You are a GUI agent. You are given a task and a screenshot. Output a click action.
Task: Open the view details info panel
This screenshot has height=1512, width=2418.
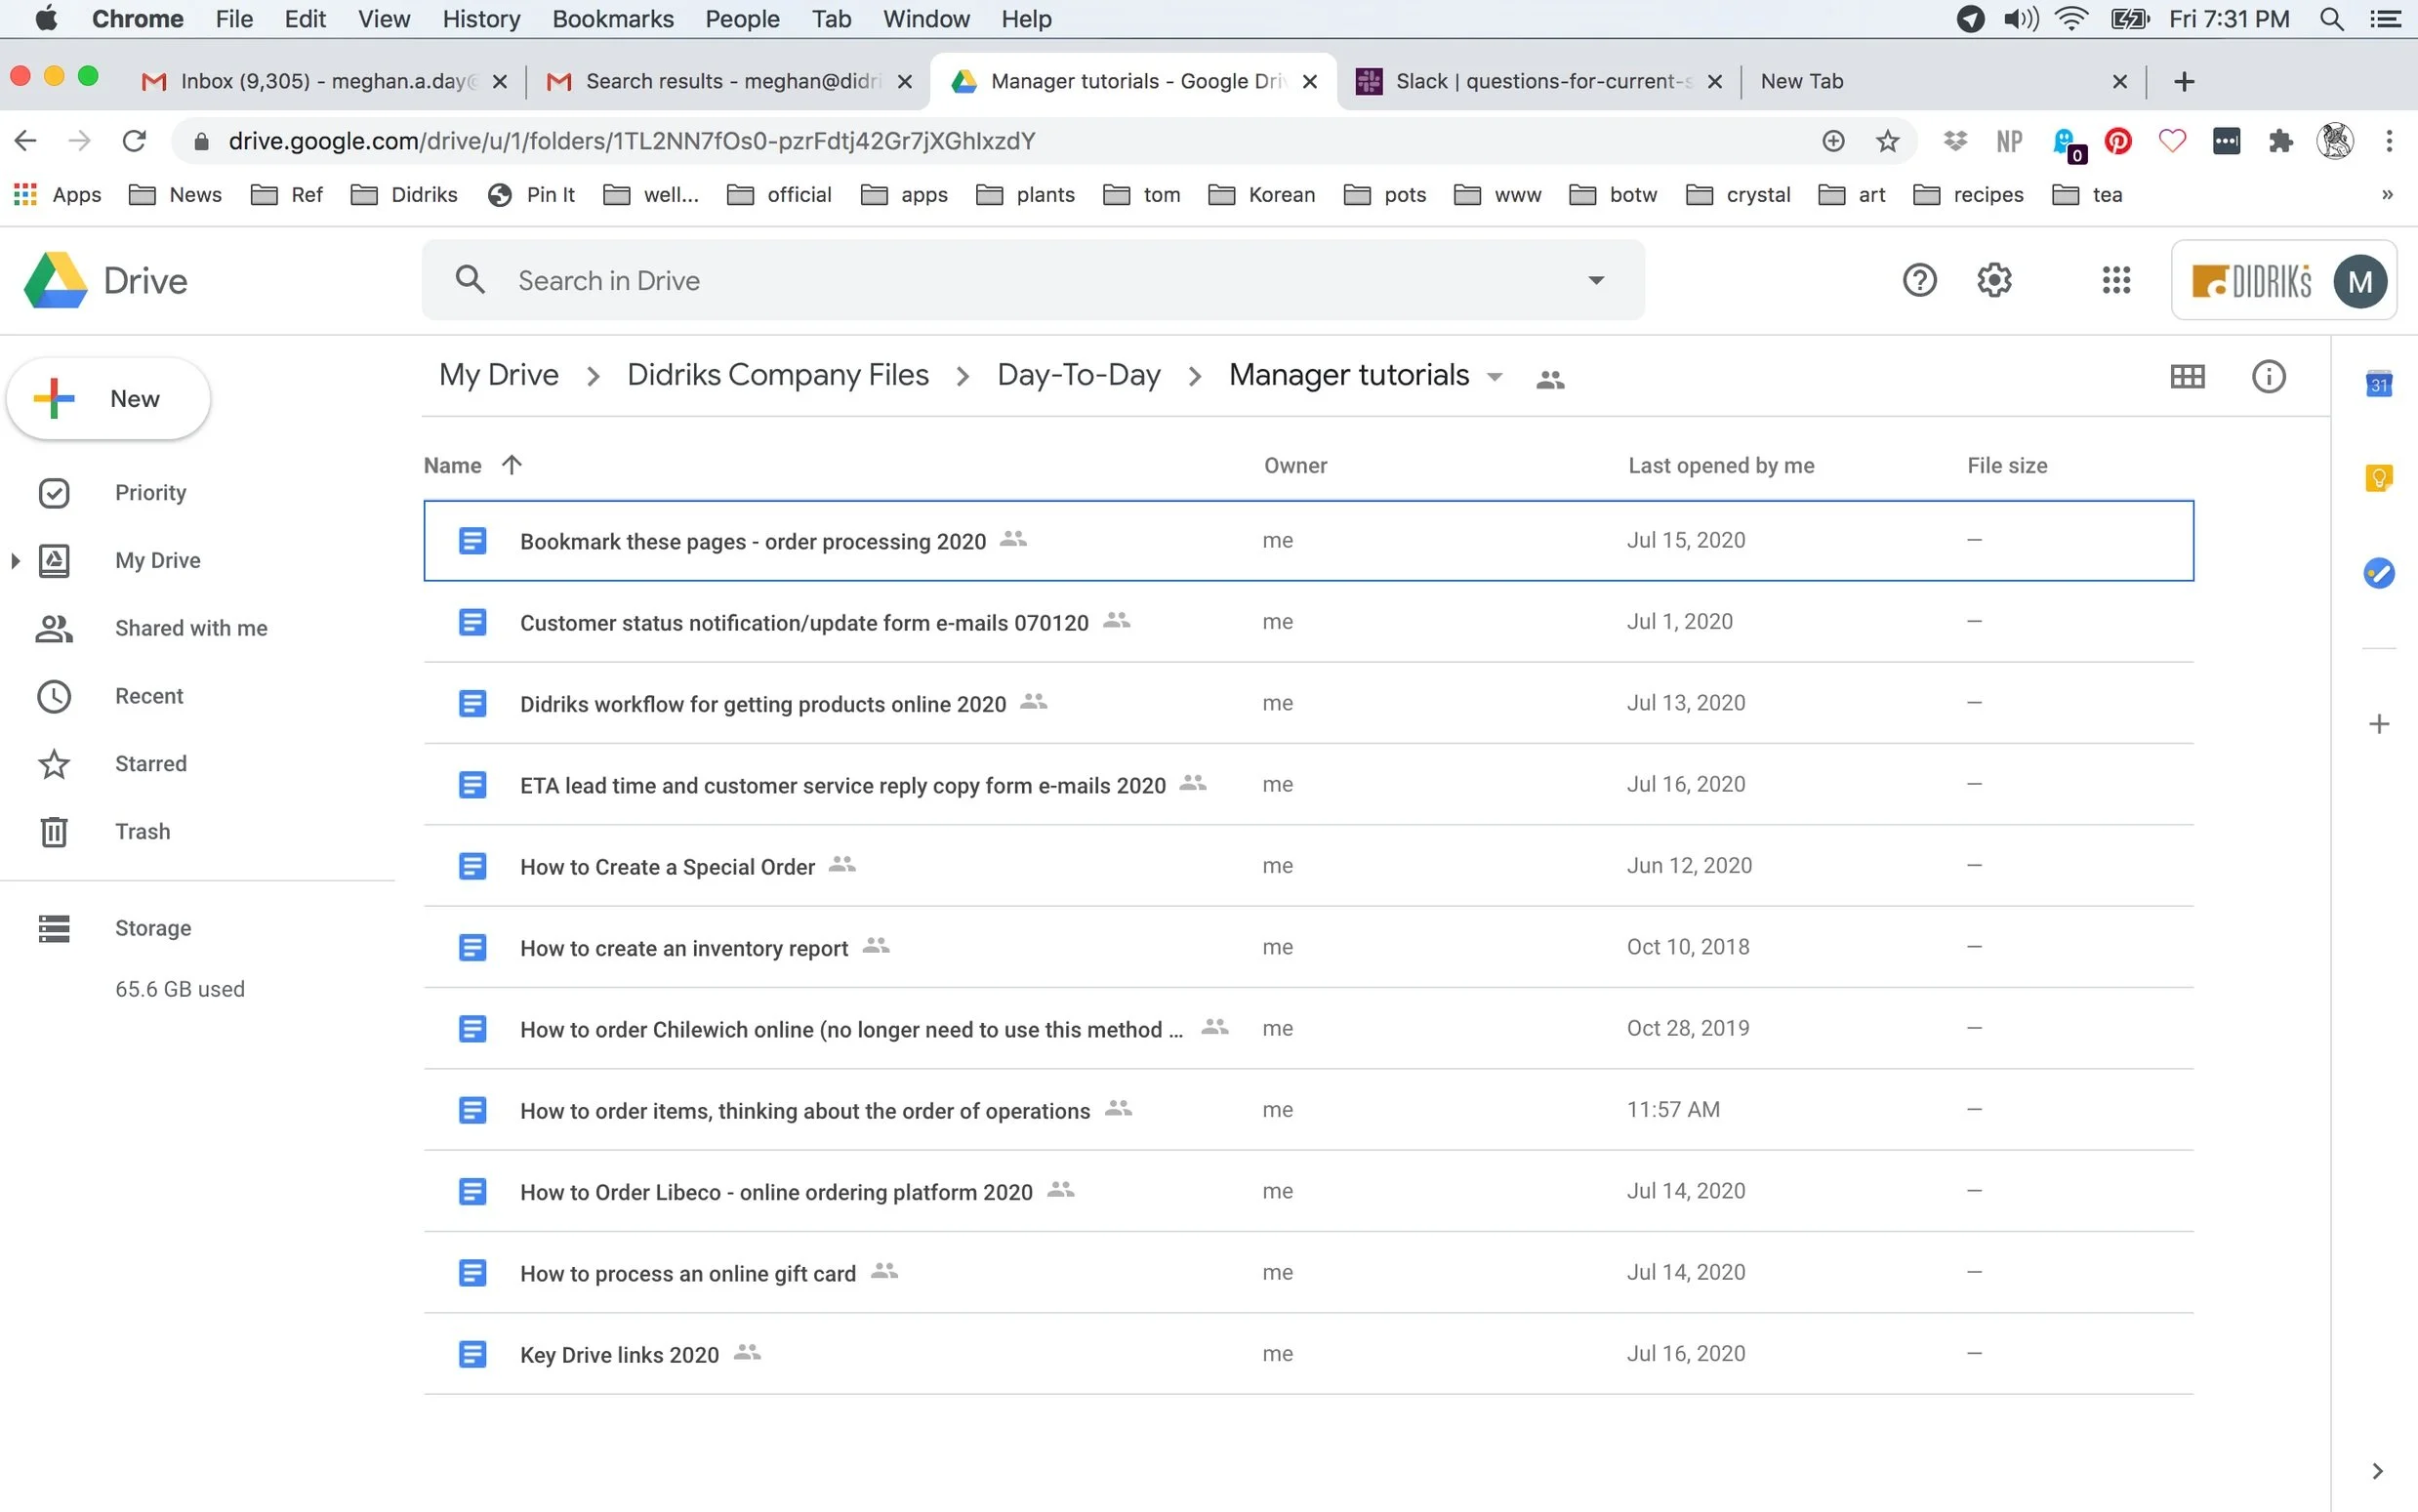point(2268,377)
